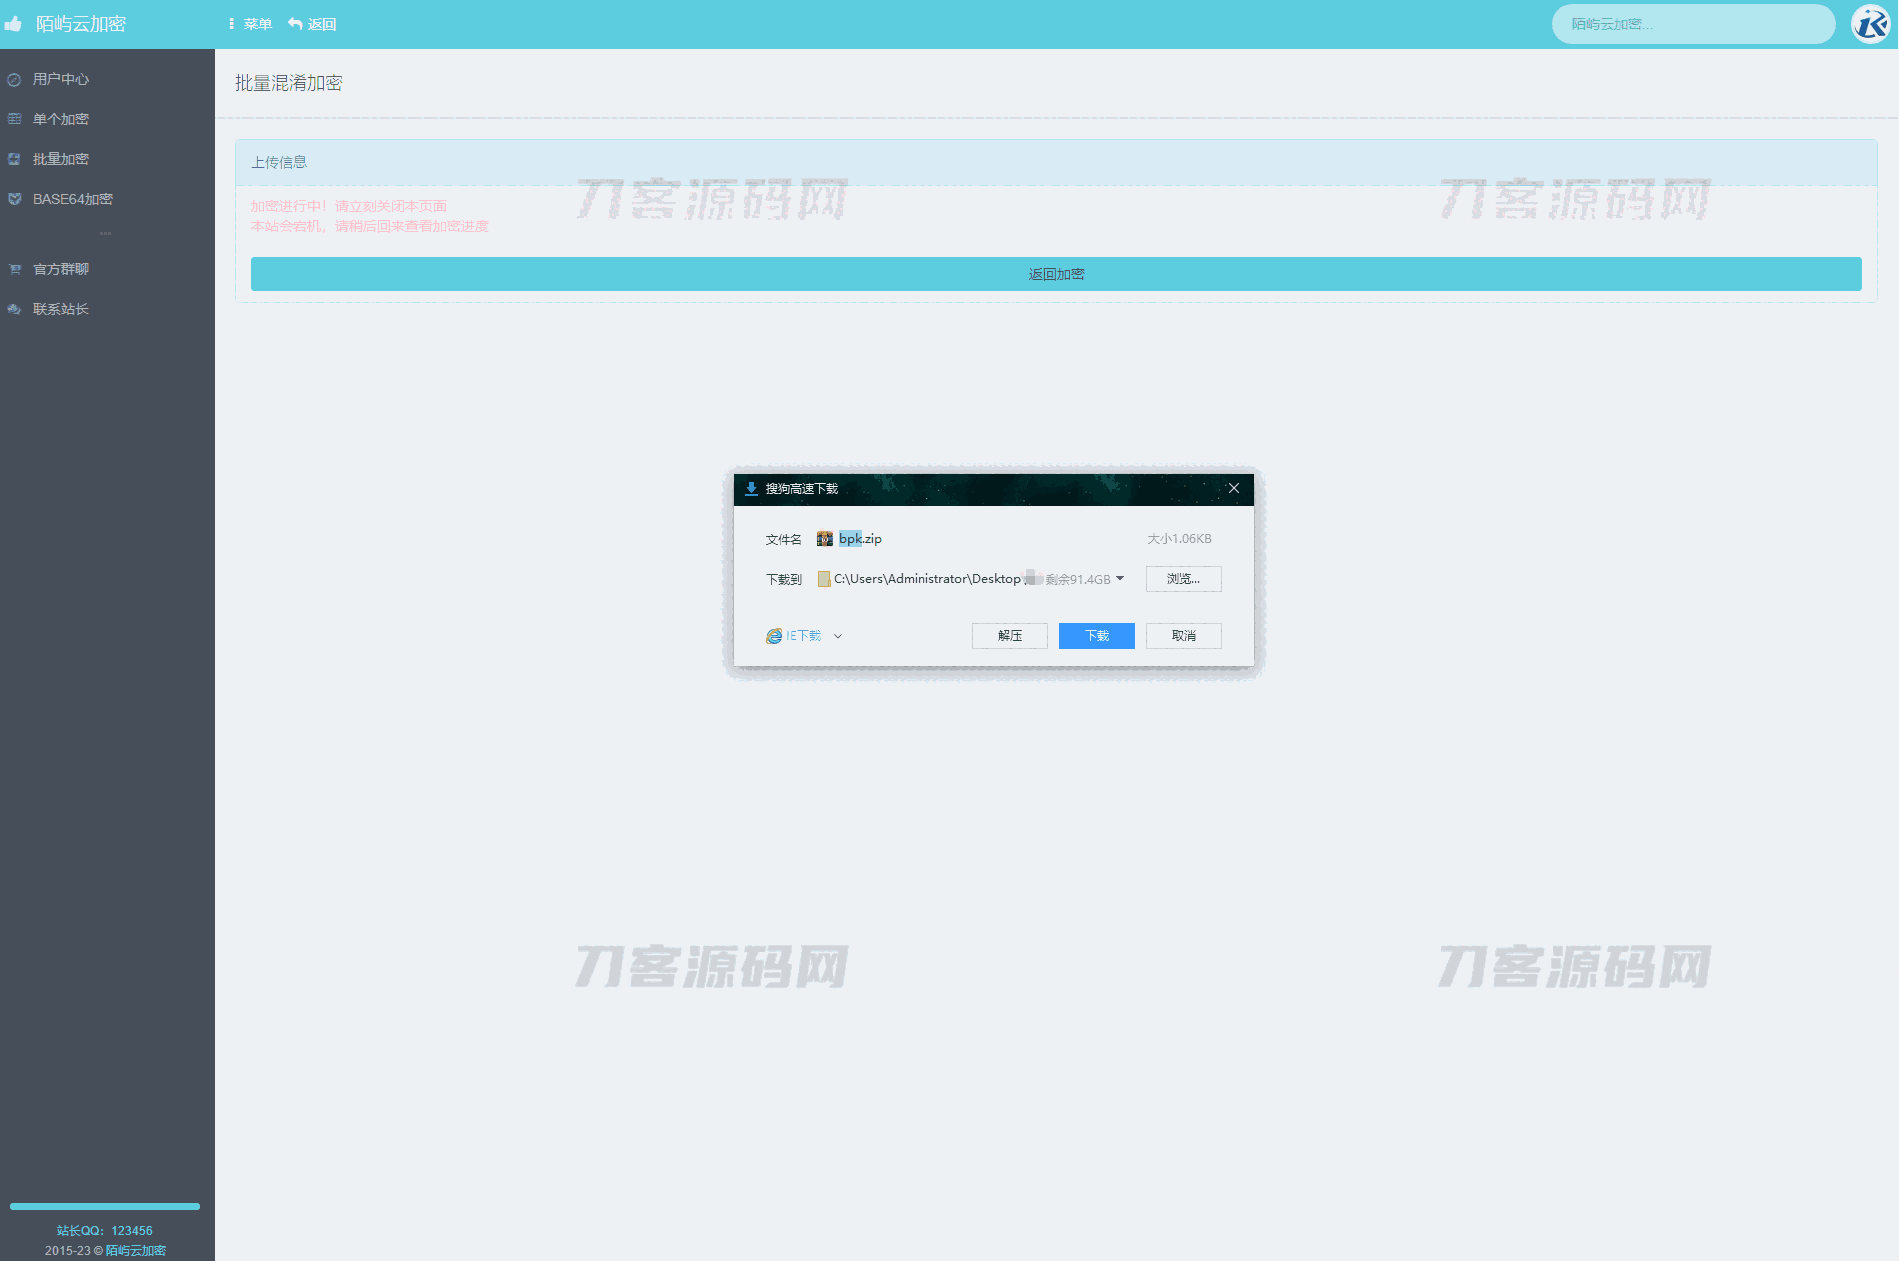Focus the 陌屿云加密 search field

(x=1693, y=24)
